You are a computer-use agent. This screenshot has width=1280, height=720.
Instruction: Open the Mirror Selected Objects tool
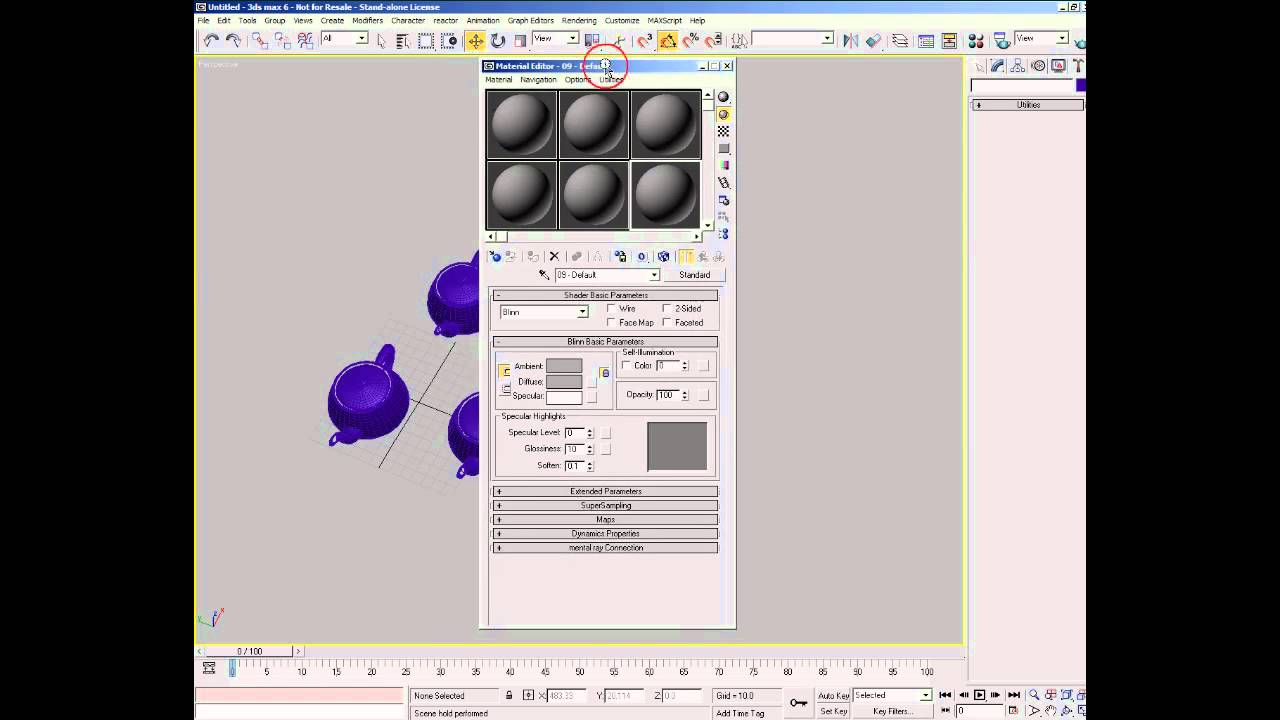(x=850, y=40)
